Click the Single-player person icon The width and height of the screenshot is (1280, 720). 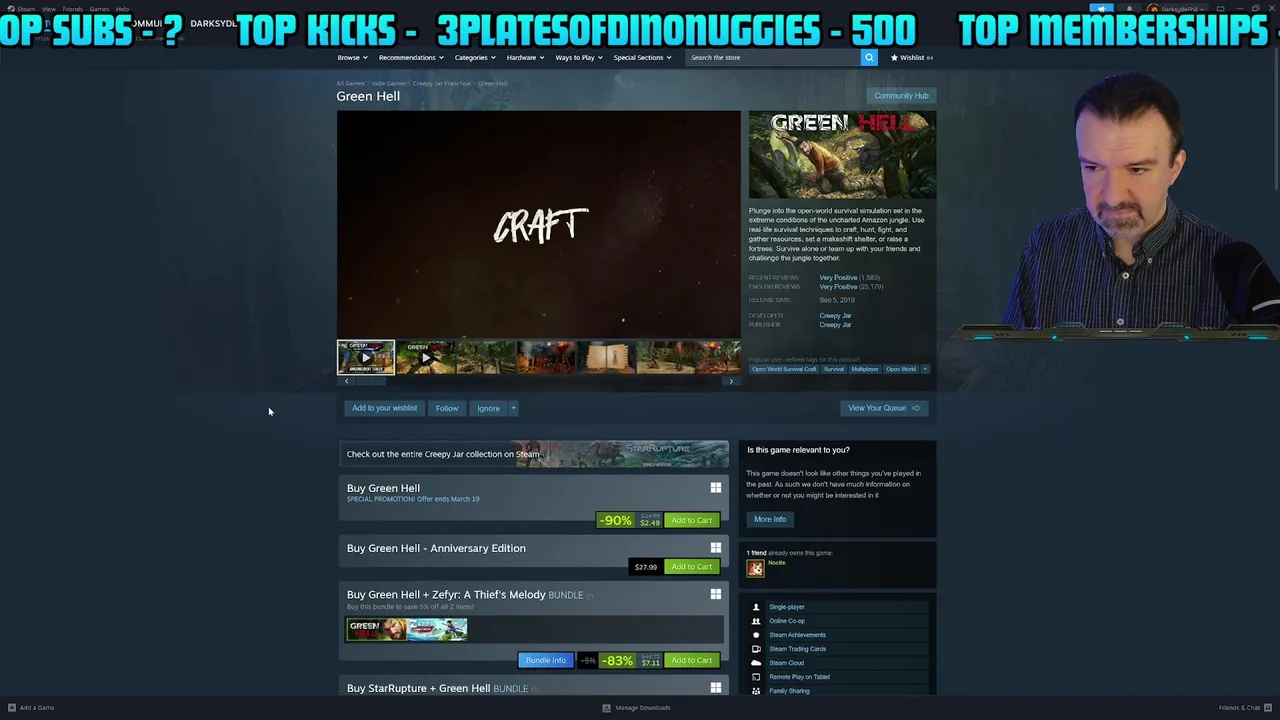coord(756,607)
